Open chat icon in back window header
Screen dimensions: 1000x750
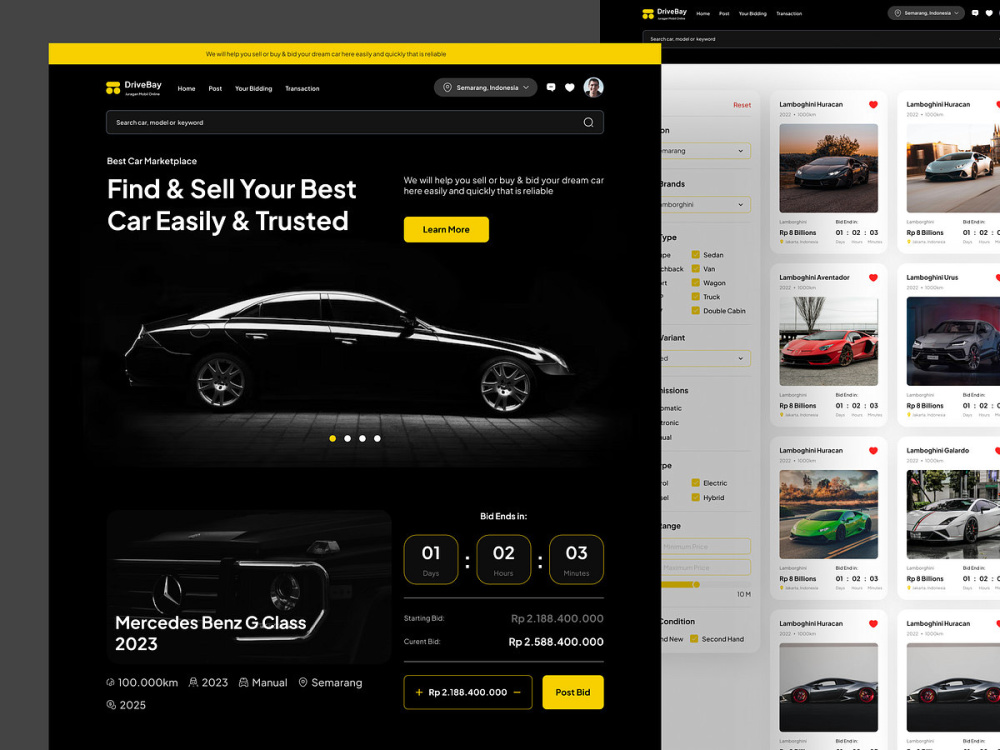point(974,13)
